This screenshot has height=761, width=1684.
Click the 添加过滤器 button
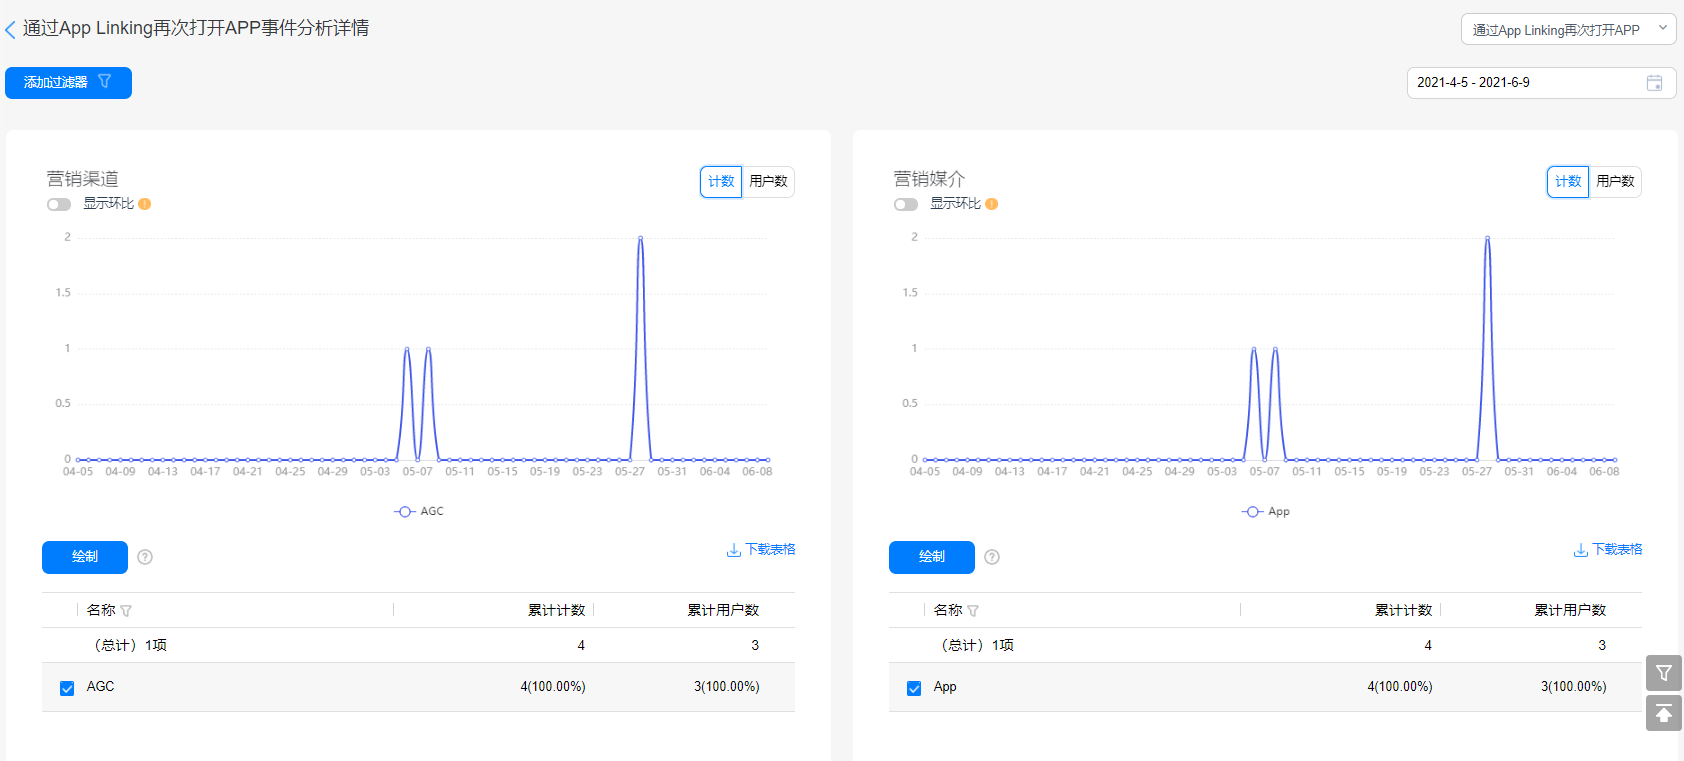68,83
